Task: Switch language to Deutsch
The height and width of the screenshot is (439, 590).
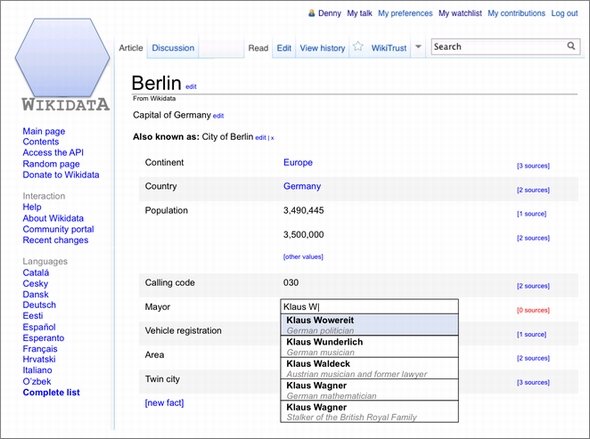Action: (x=39, y=305)
